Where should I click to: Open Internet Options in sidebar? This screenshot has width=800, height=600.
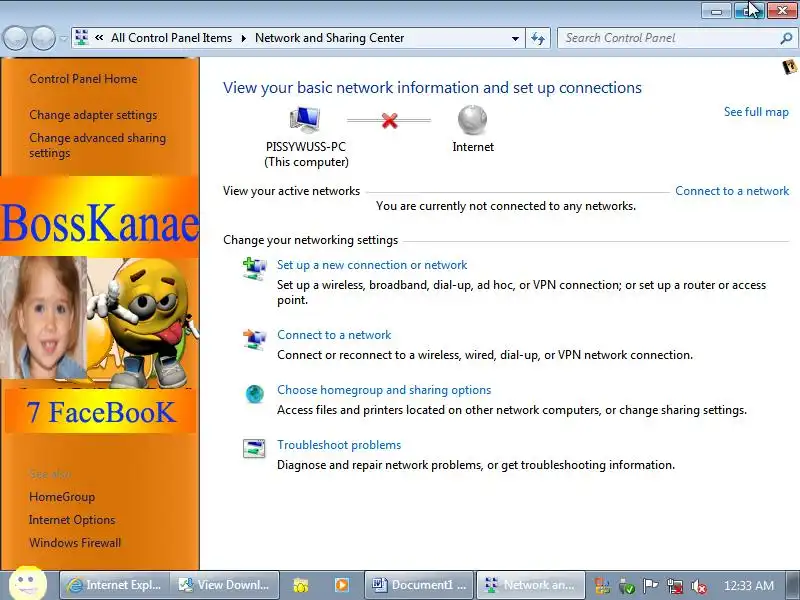pos(72,520)
